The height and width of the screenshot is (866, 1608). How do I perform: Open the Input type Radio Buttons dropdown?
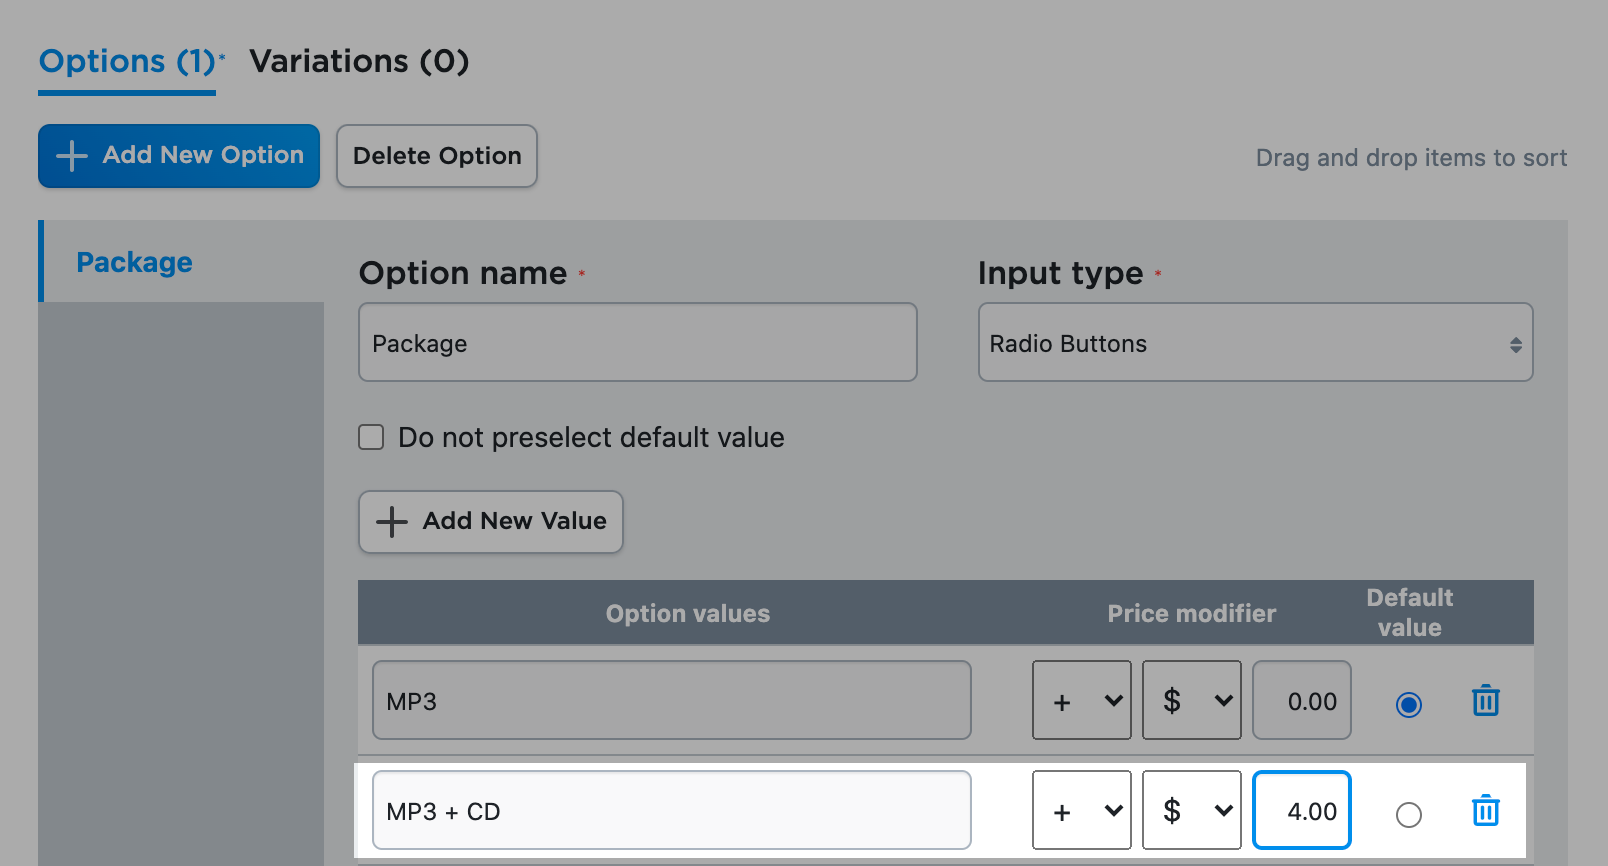(x=1255, y=342)
